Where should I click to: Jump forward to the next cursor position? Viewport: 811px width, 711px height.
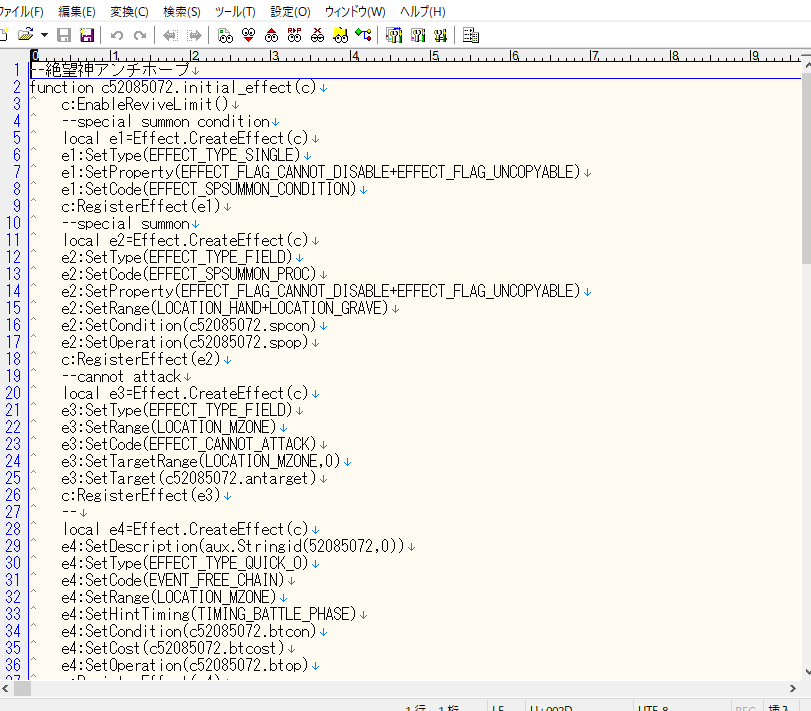pyautogui.click(x=194, y=35)
